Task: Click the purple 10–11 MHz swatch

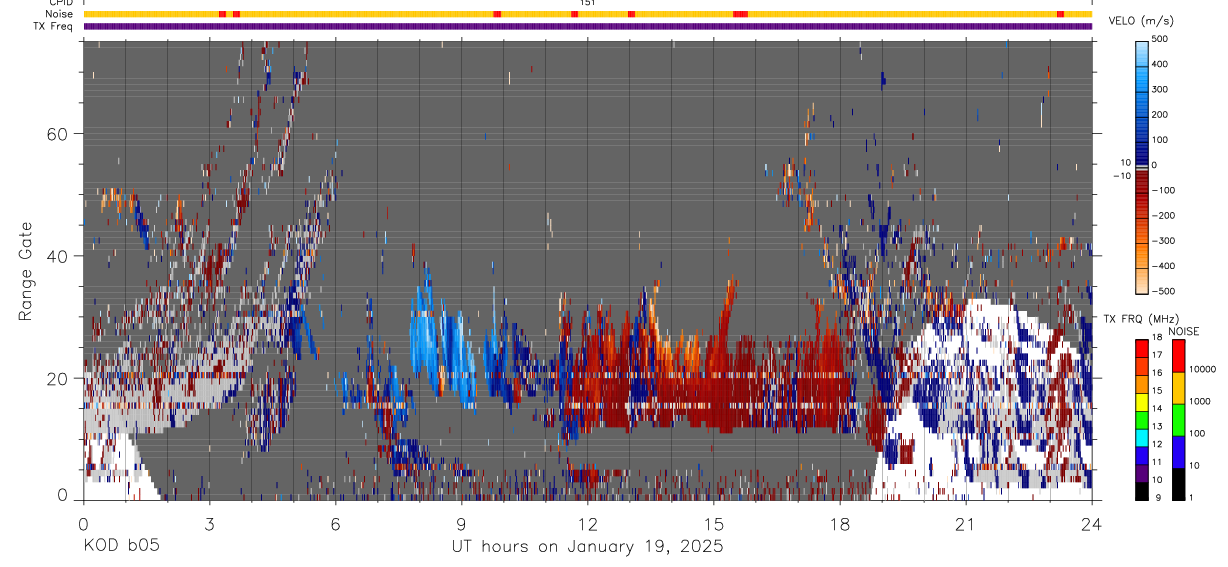Action: [x=1142, y=472]
